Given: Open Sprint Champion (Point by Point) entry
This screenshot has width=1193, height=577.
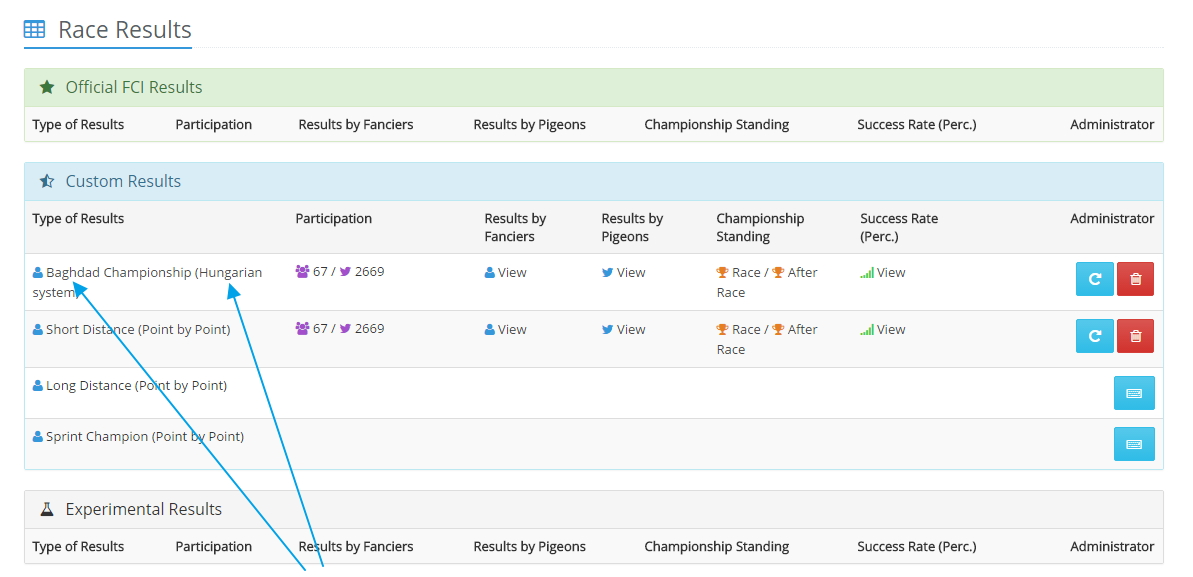Looking at the screenshot, I should pyautogui.click(x=144, y=436).
